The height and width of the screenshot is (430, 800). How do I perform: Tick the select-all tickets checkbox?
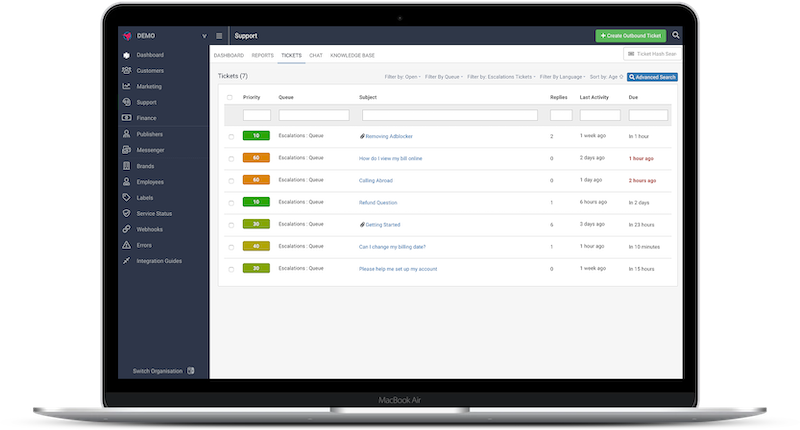click(x=229, y=97)
